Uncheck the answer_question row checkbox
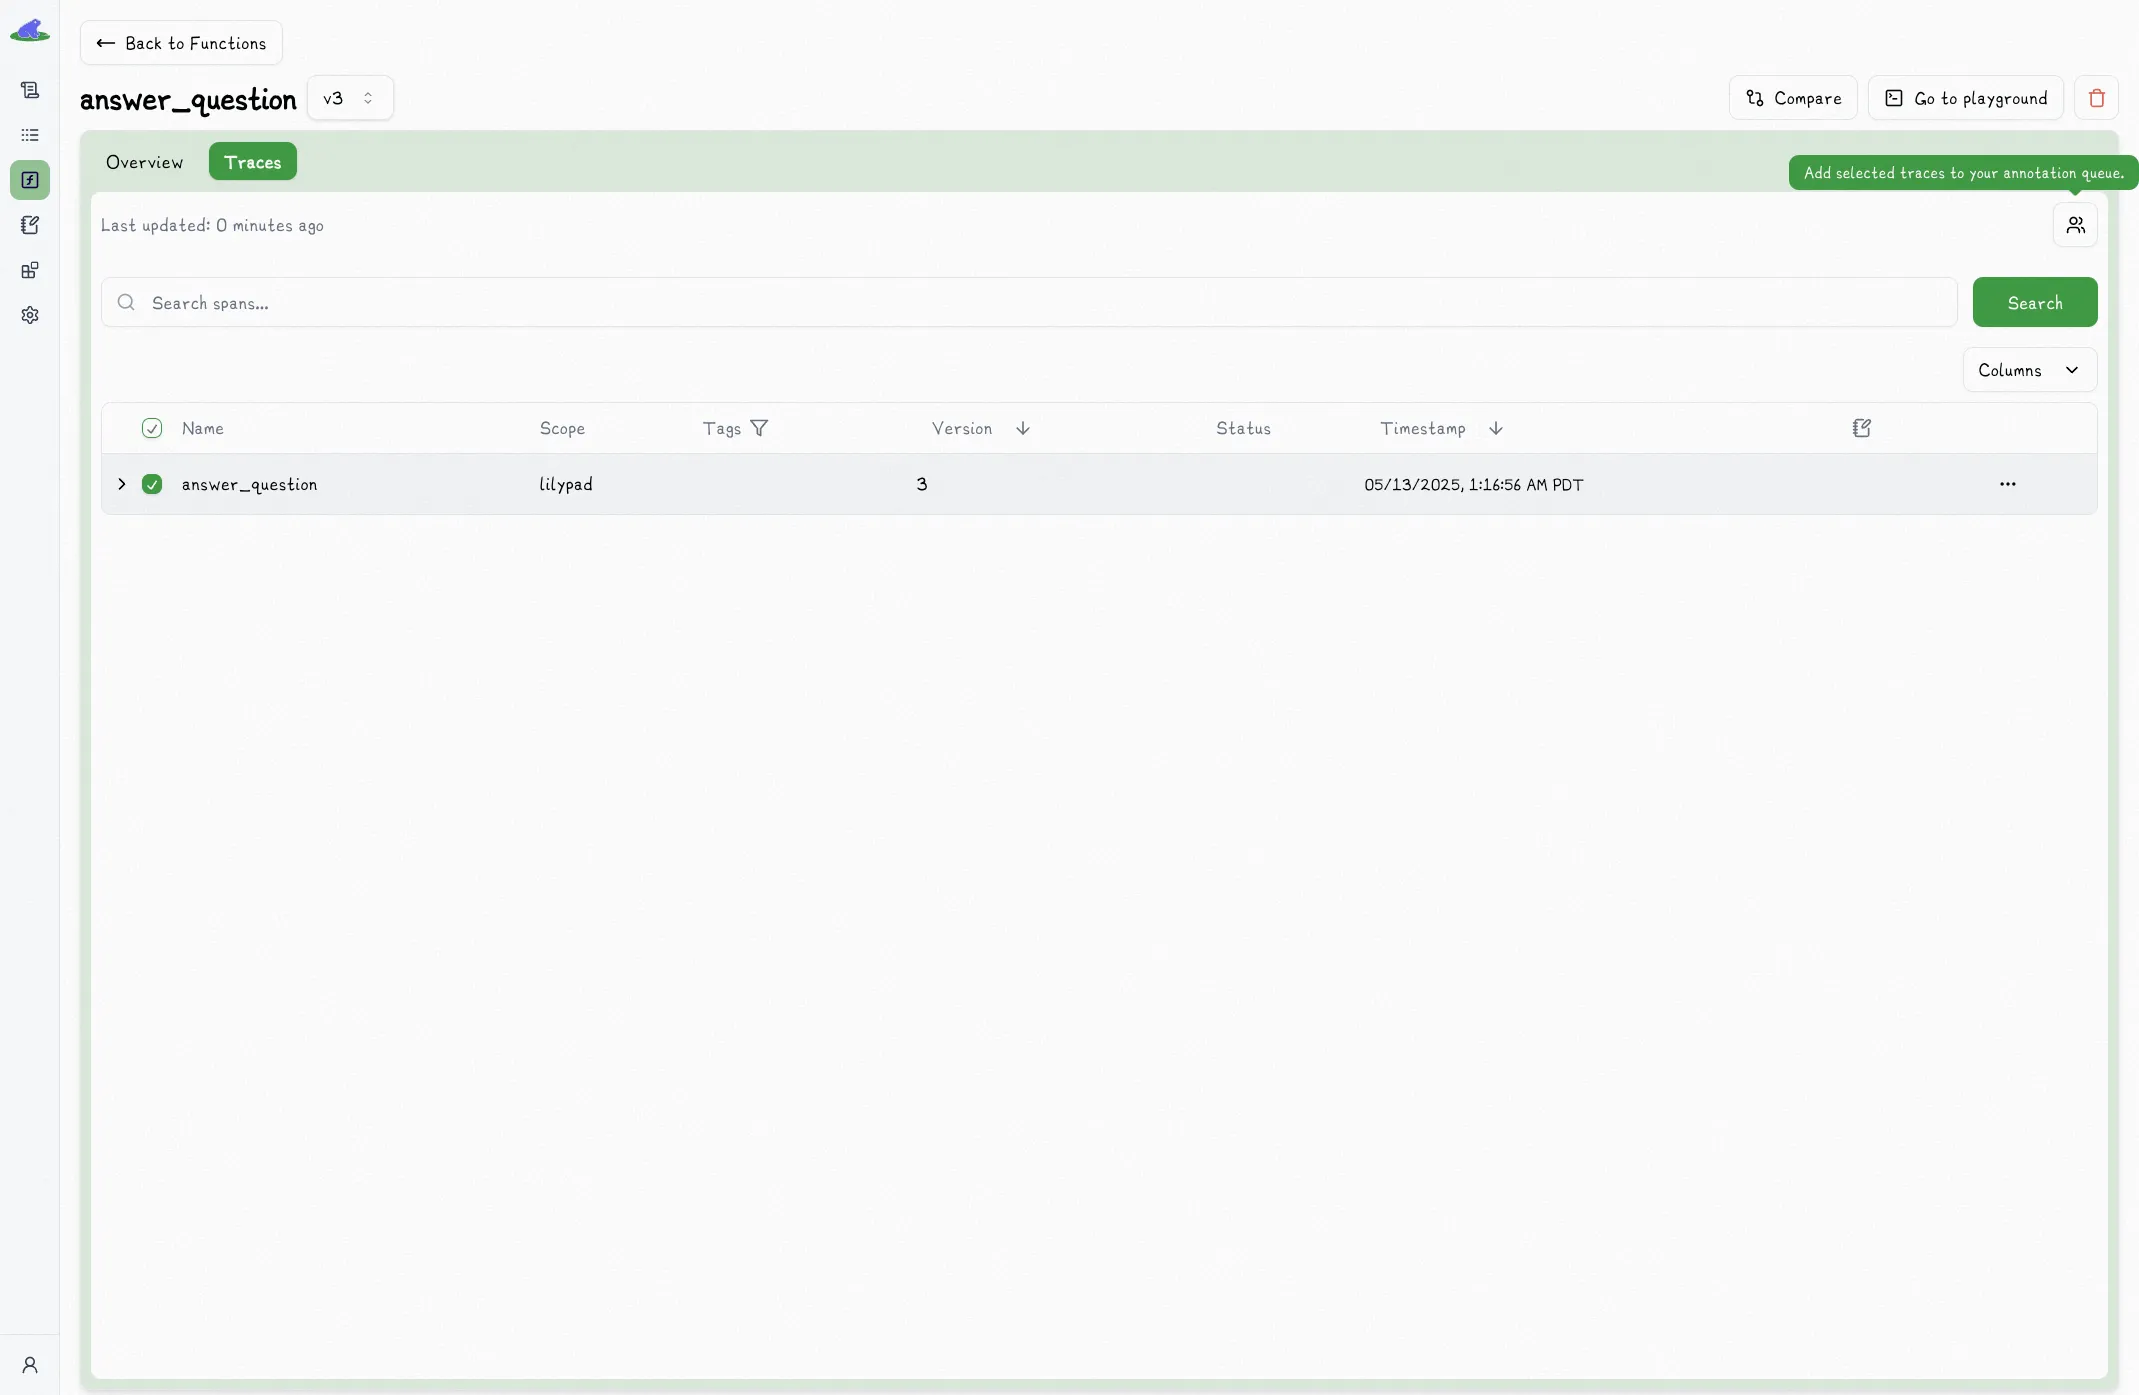The width and height of the screenshot is (2139, 1395). tap(152, 484)
